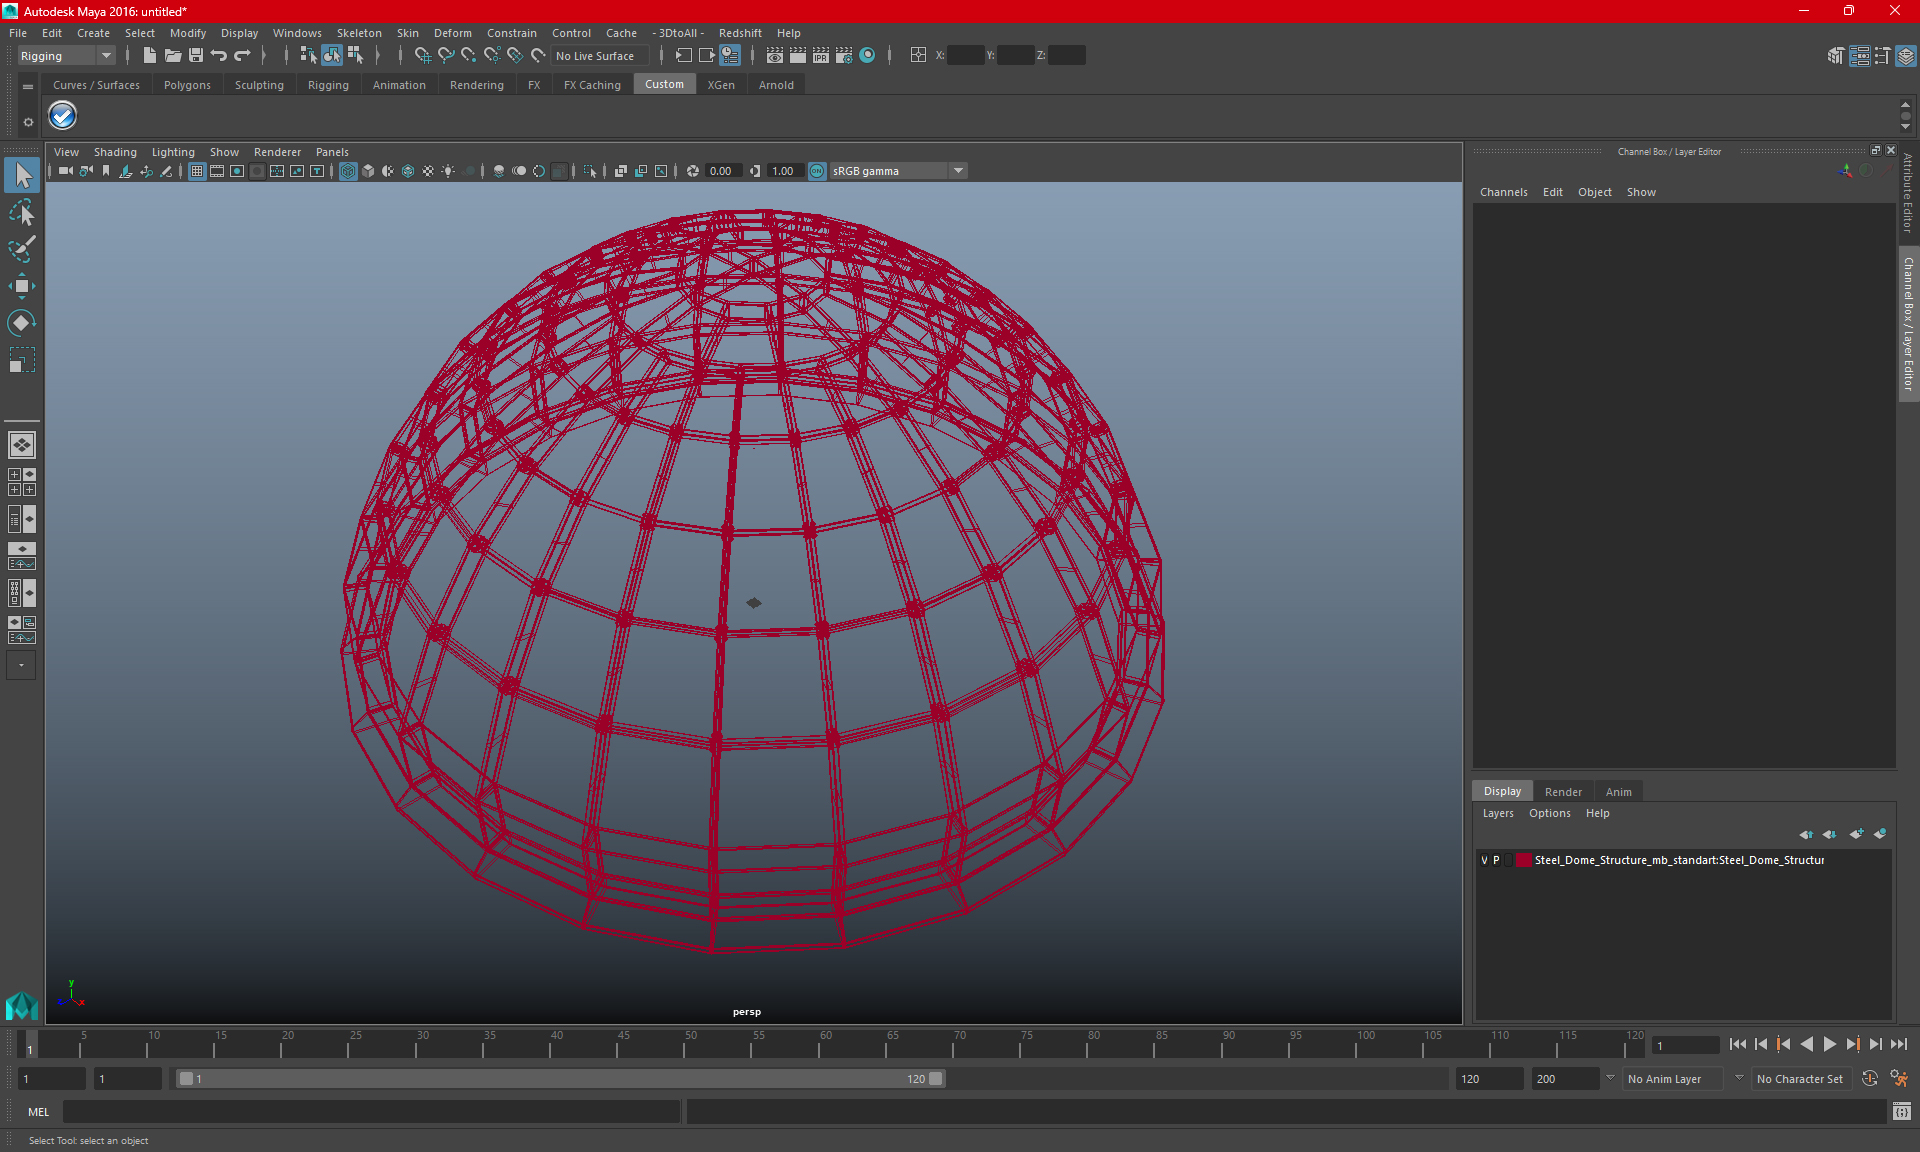The width and height of the screenshot is (1920, 1152).
Task: Redo the last undone action
Action: pyautogui.click(x=242, y=56)
